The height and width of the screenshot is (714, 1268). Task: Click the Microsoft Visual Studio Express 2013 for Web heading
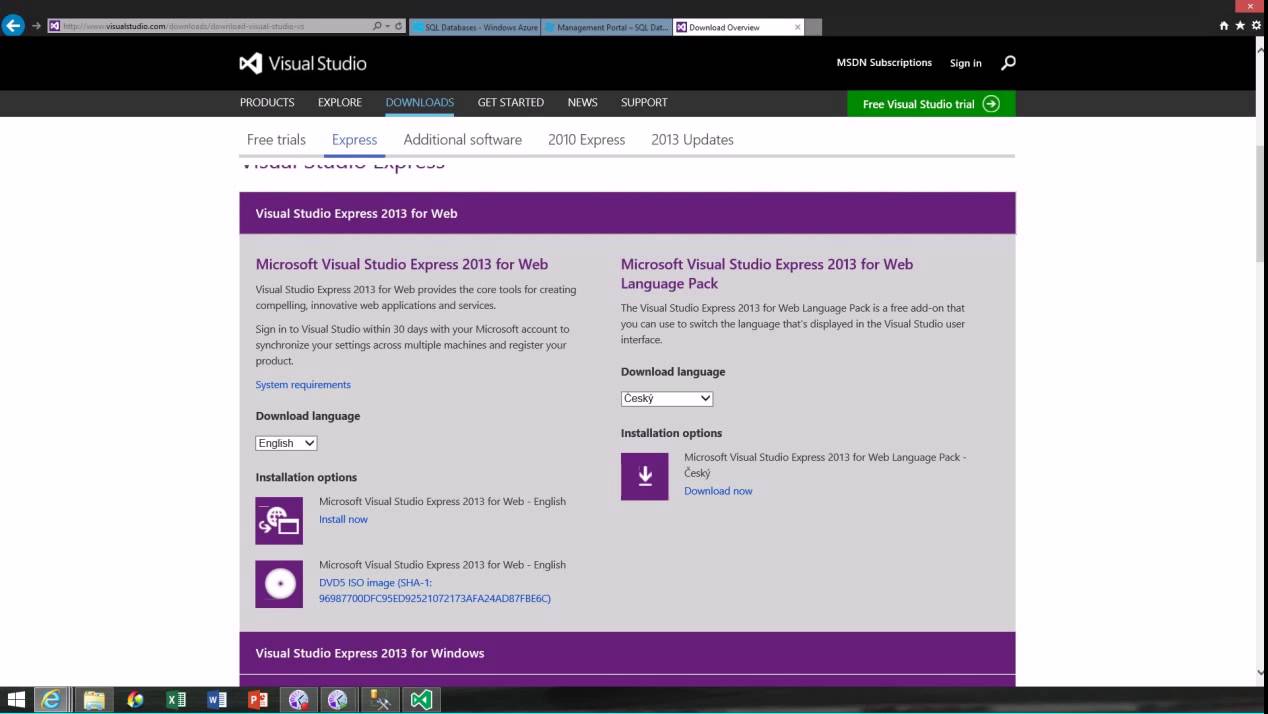coord(402,264)
